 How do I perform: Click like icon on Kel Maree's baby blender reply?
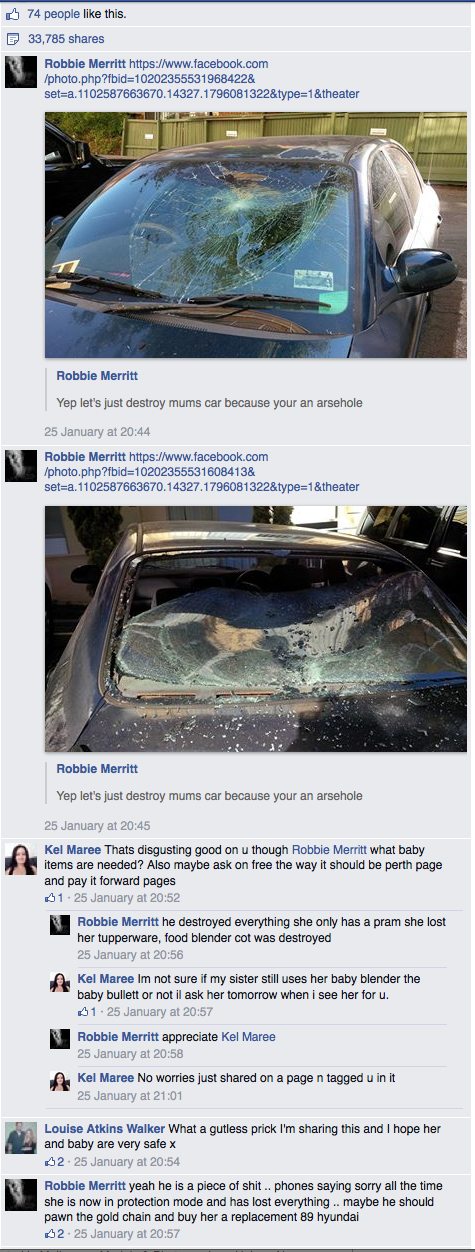coord(84,1012)
